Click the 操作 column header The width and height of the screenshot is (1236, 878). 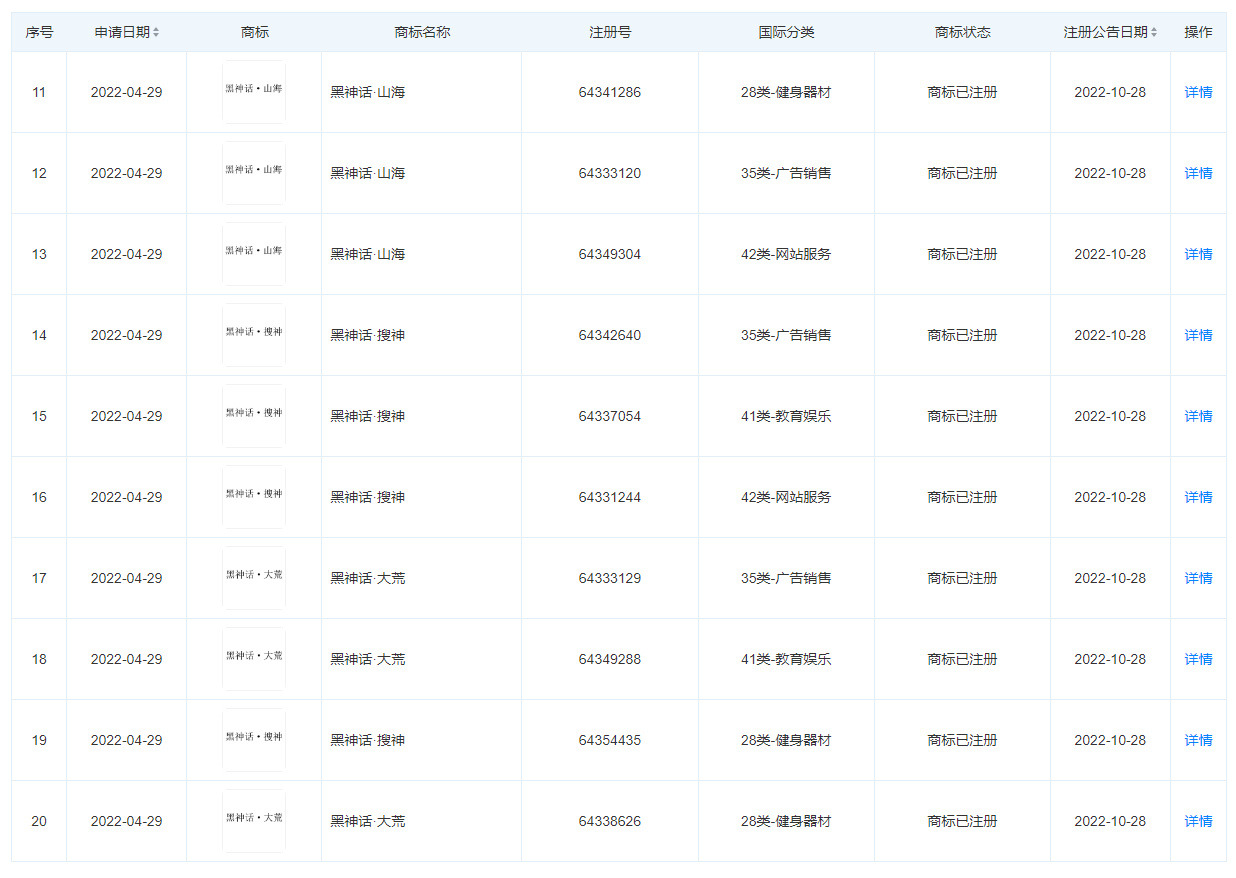pyautogui.click(x=1198, y=32)
